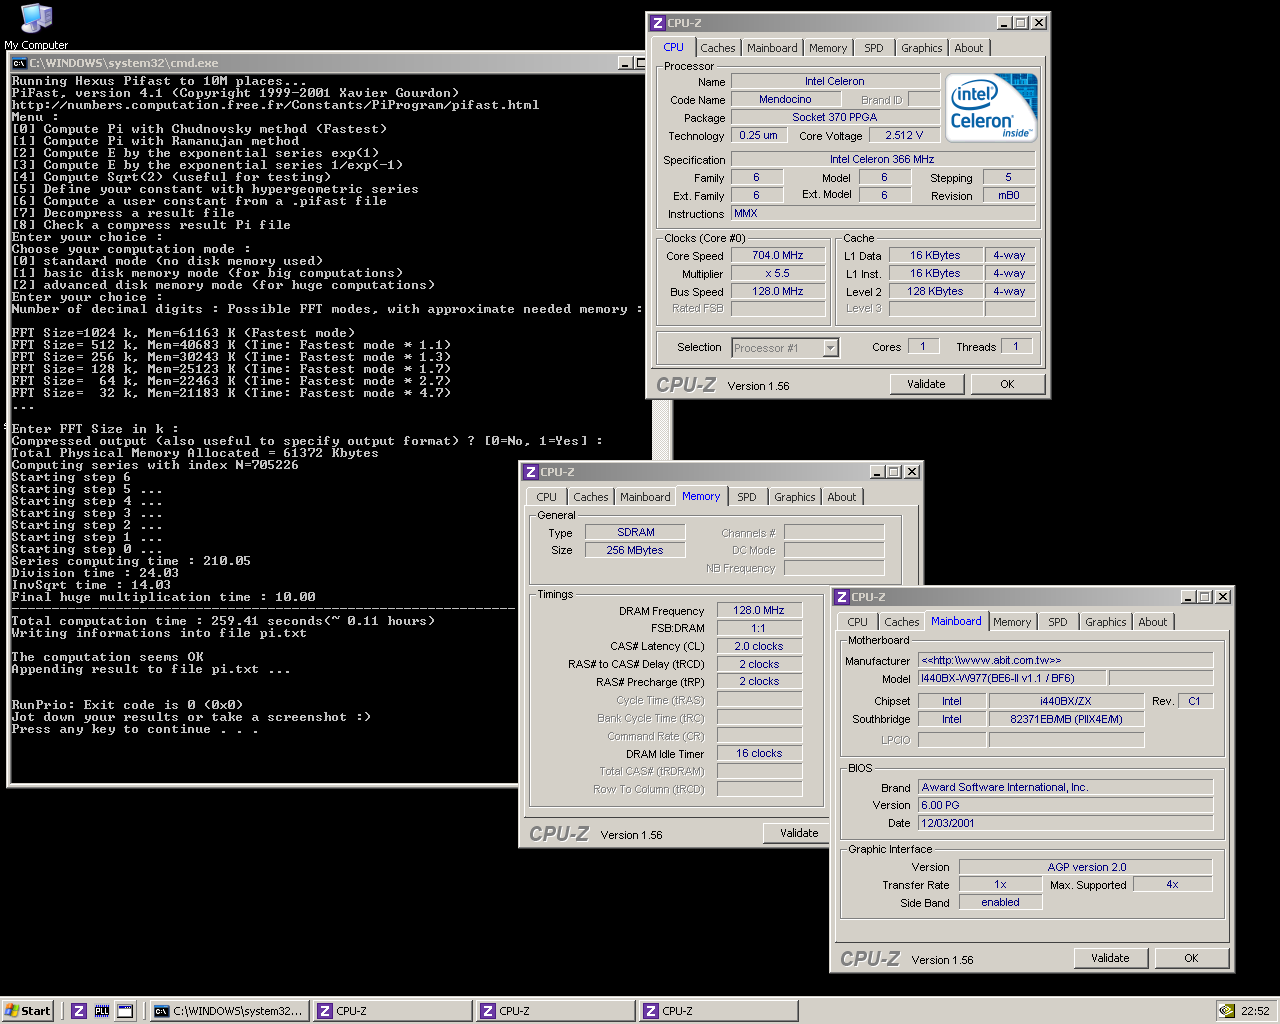Screen dimensions: 1280x1024
Task: Click the Award Software BIOS brand field
Action: pos(1066,788)
